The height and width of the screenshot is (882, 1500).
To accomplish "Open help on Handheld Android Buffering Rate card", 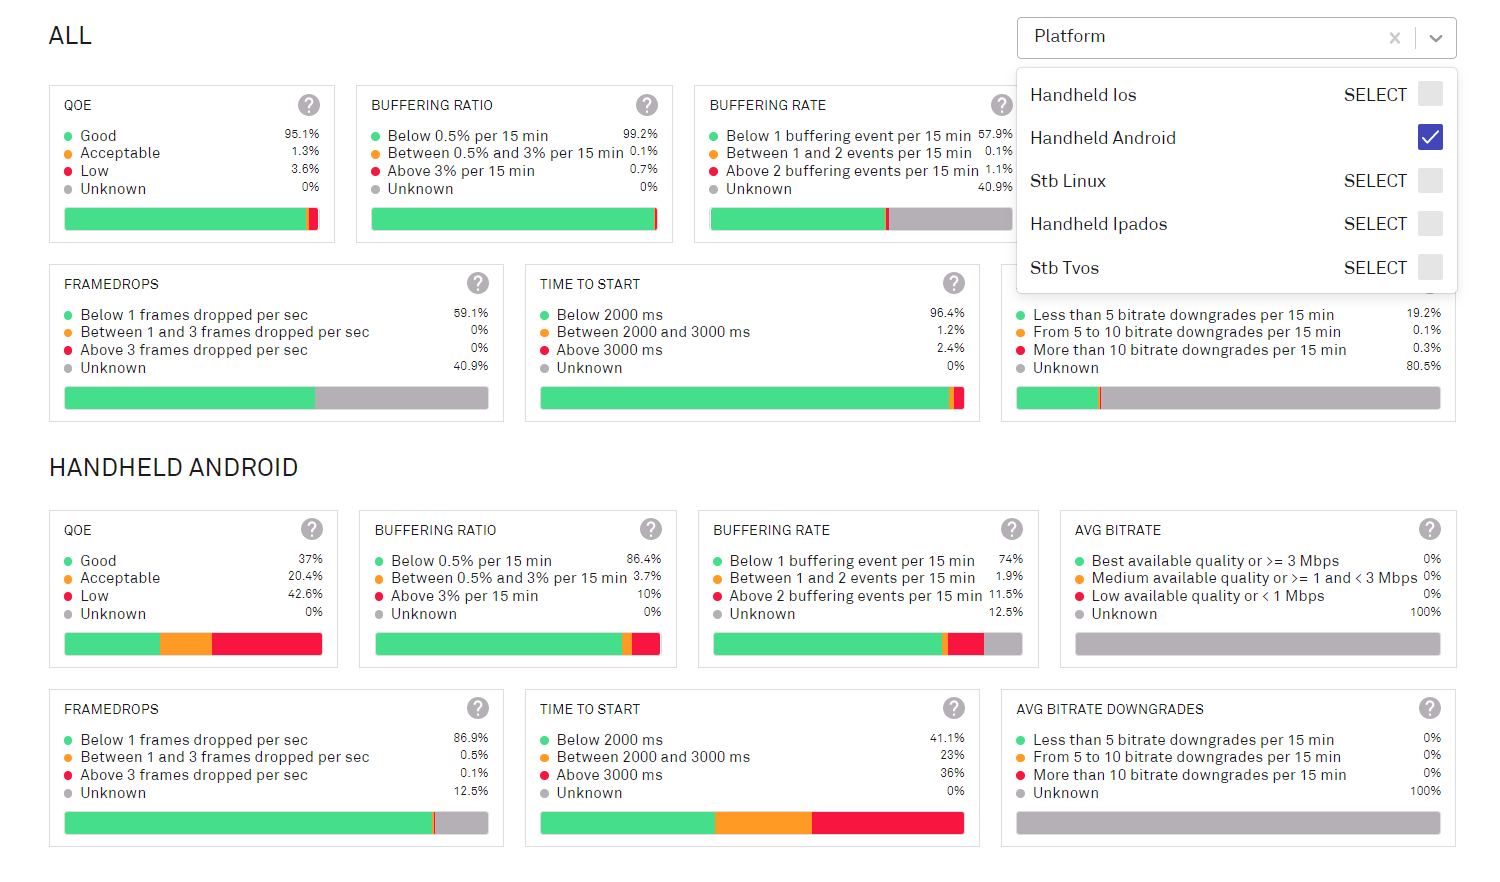I will tap(1012, 530).
